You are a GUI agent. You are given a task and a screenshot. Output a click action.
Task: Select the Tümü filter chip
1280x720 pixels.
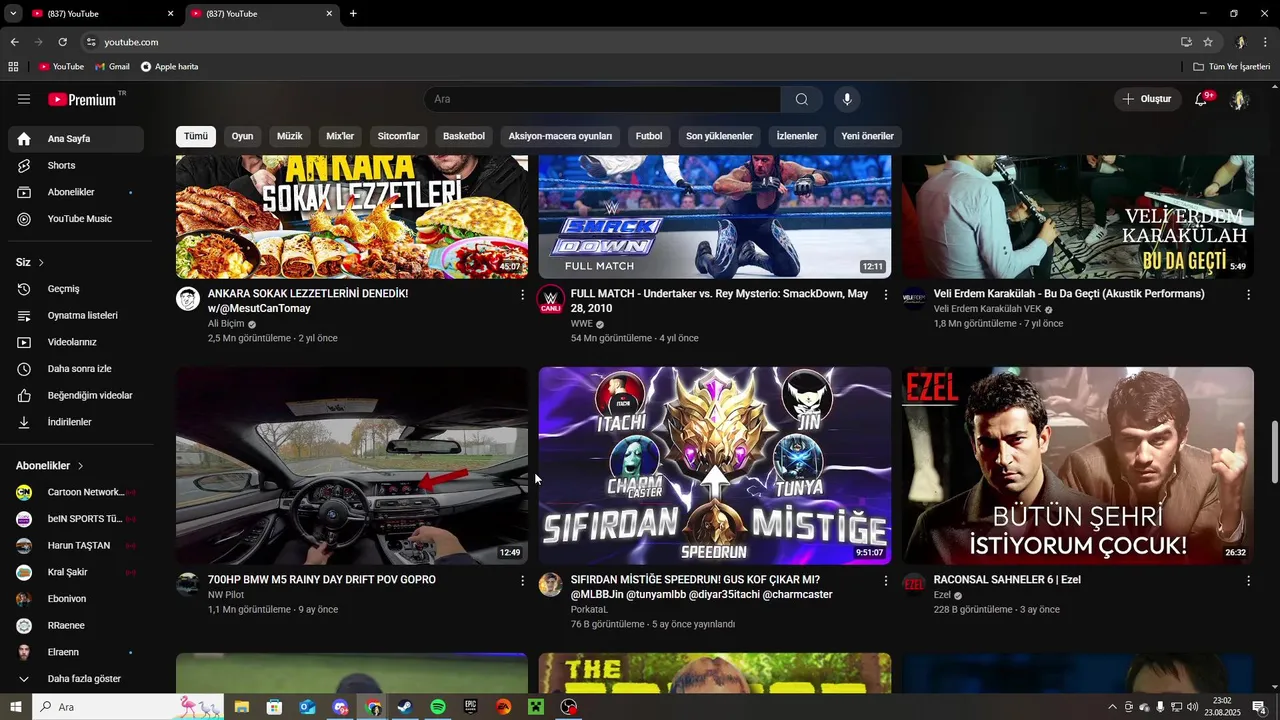point(196,136)
